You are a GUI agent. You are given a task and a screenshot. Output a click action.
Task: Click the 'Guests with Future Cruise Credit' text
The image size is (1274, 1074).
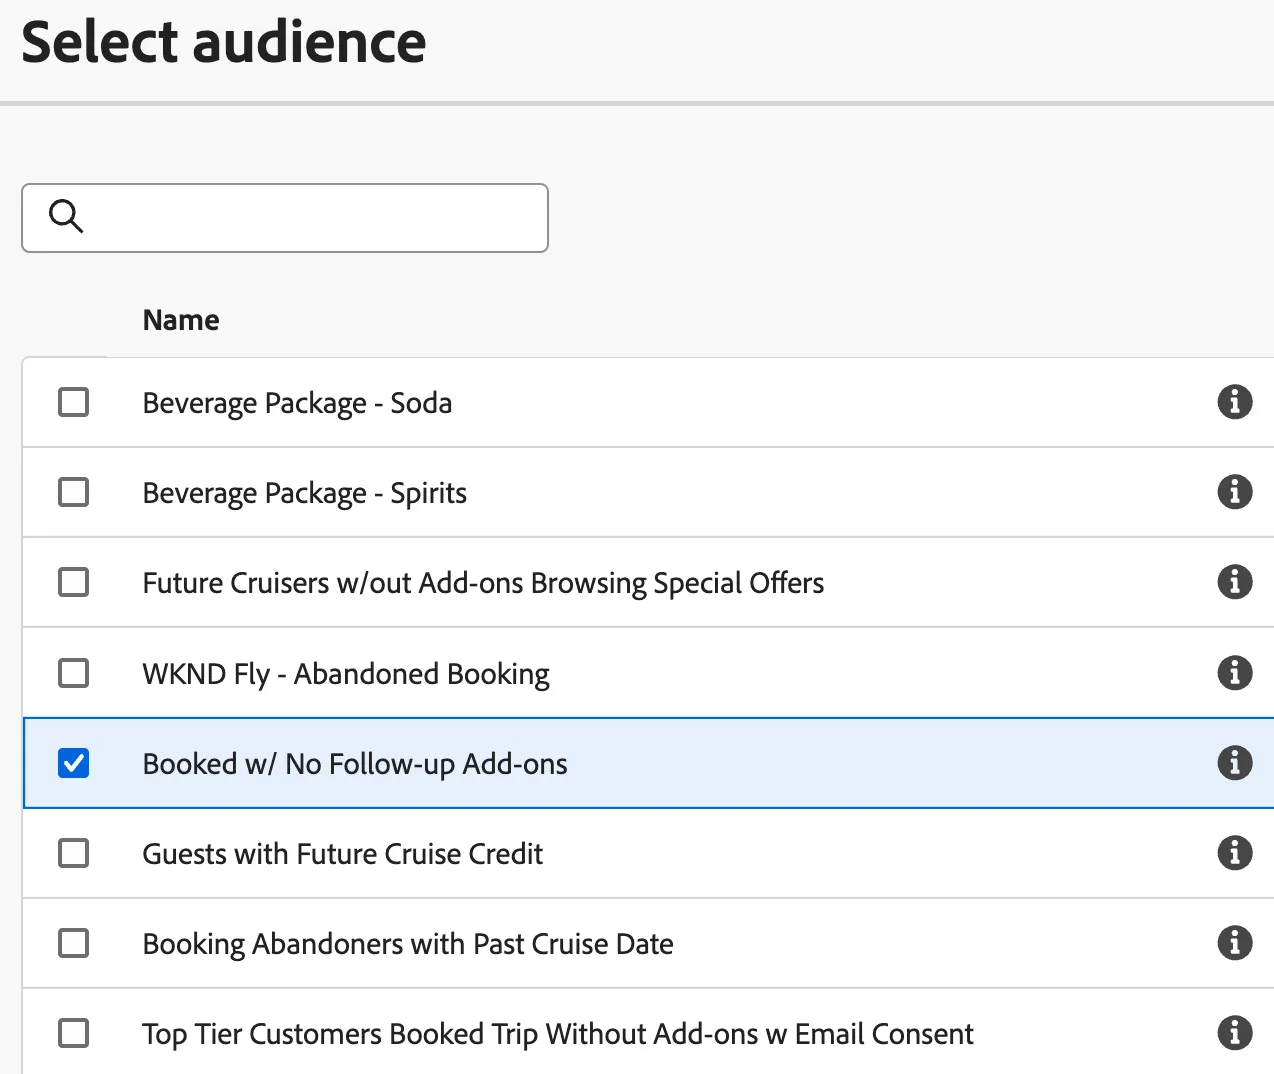[343, 854]
